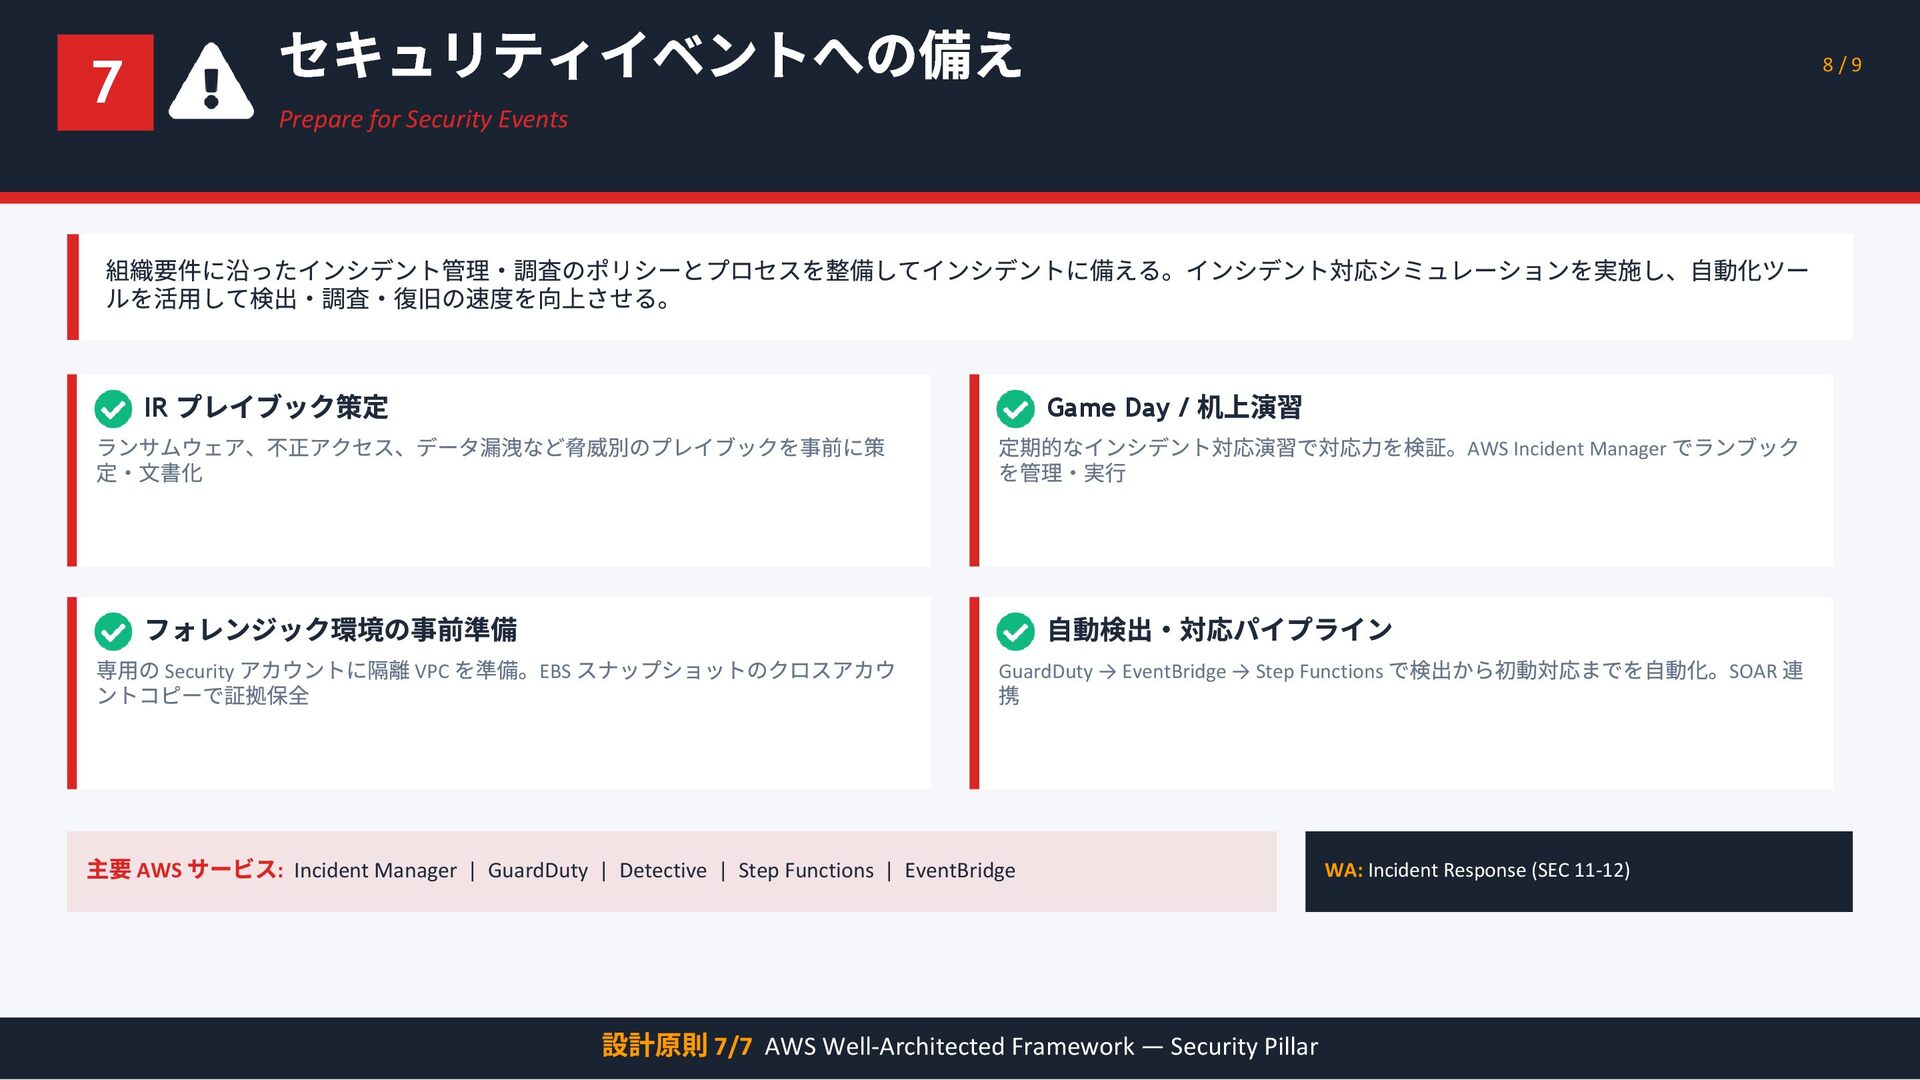The width and height of the screenshot is (1920, 1080).
Task: Click EventBridge in the services bar
Action: tap(959, 871)
